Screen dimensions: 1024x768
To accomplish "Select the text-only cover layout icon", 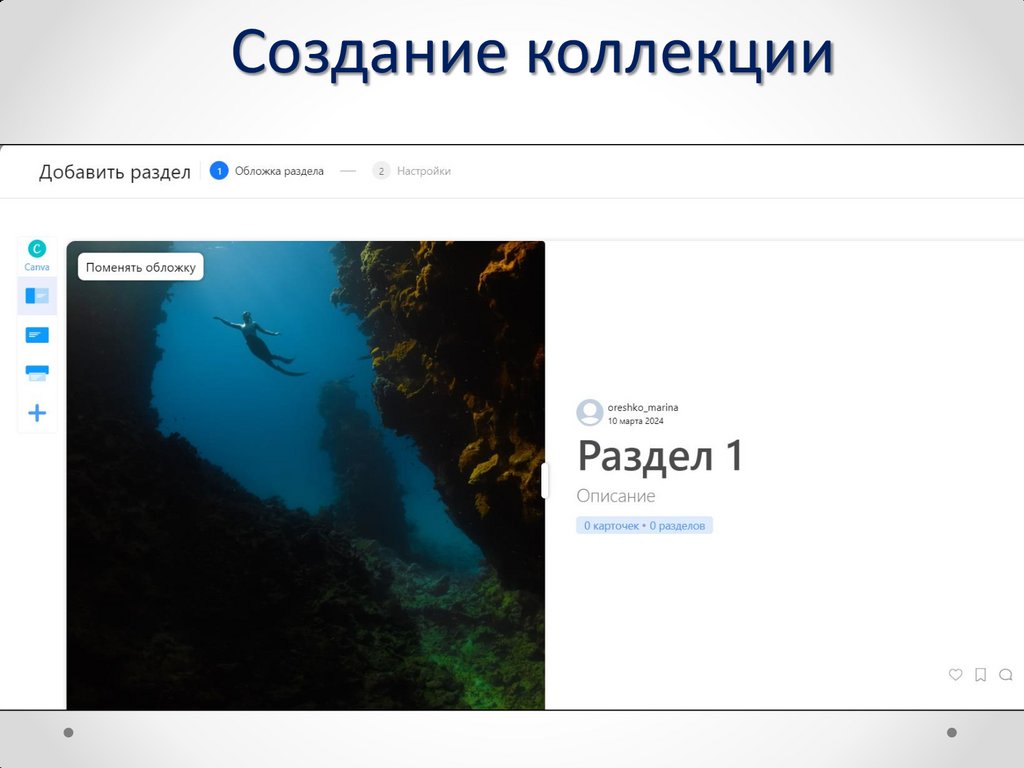I will pyautogui.click(x=37, y=335).
